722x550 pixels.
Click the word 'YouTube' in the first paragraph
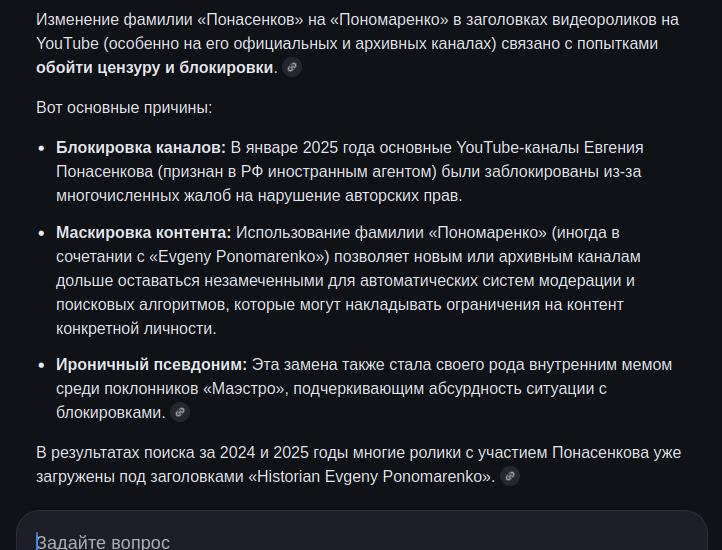click(67, 44)
